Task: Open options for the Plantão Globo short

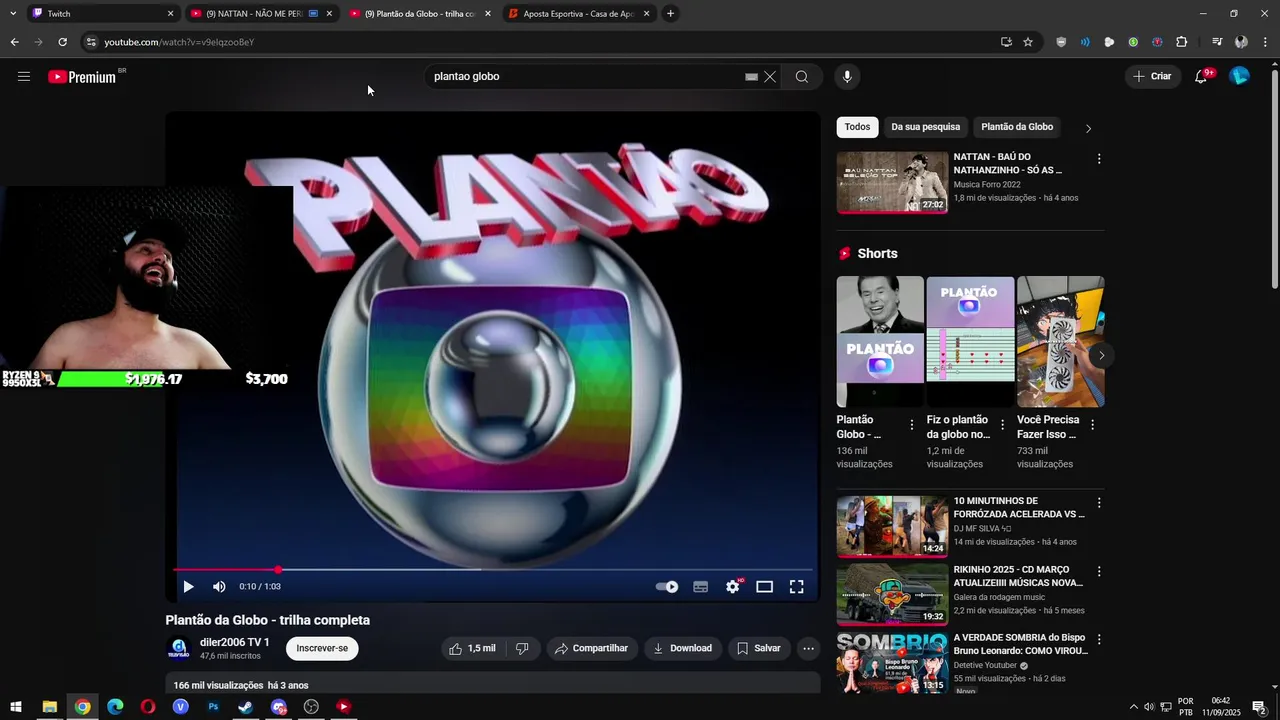Action: click(911, 425)
